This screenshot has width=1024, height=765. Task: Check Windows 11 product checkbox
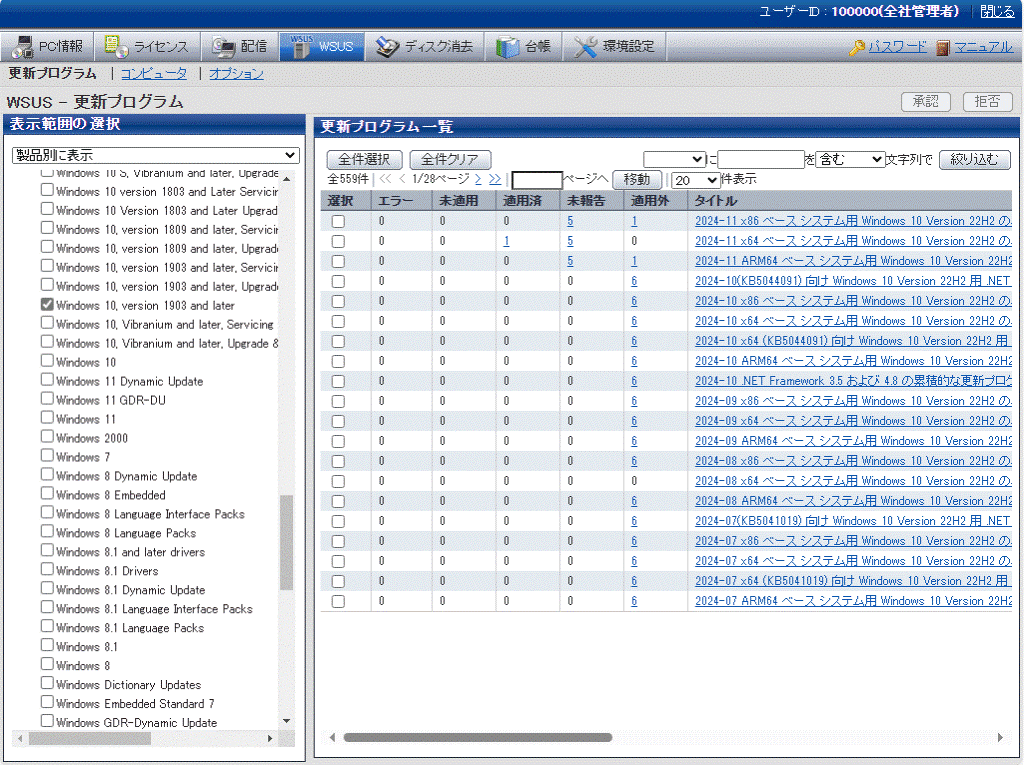47,417
